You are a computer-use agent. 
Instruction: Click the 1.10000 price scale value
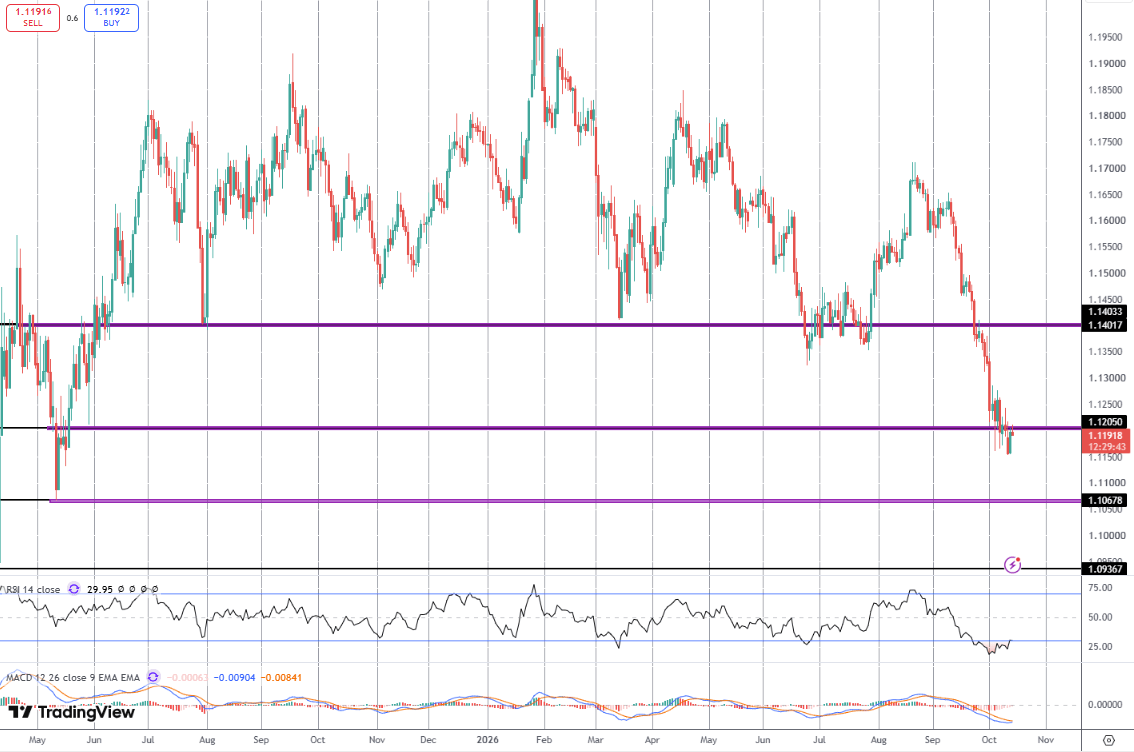click(1107, 536)
